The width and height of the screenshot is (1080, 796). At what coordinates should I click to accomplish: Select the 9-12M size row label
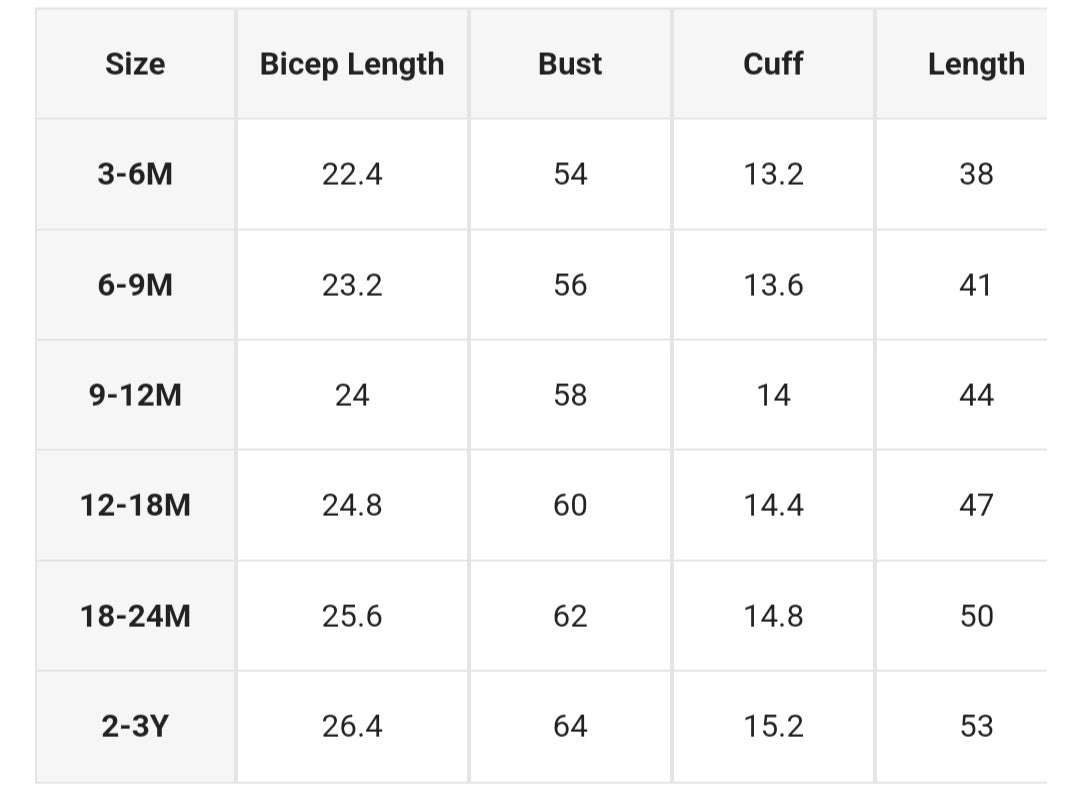coord(135,395)
